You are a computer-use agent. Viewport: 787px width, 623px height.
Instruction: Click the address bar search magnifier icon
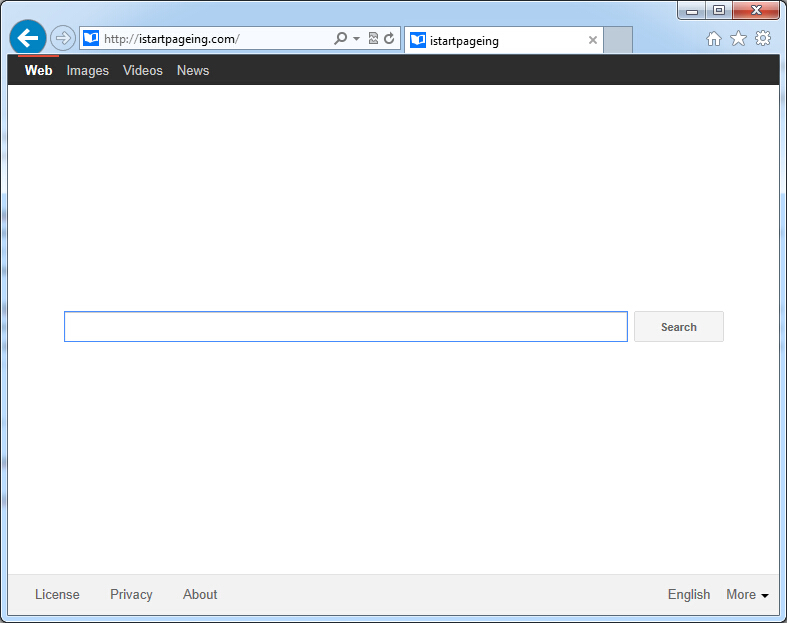pos(340,38)
